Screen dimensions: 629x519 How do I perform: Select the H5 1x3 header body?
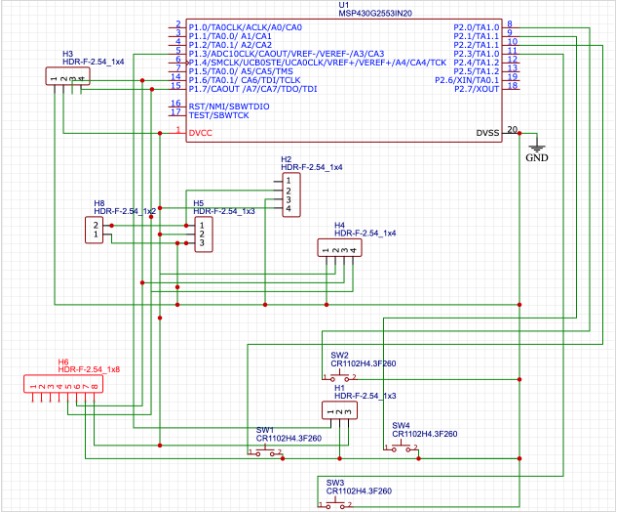point(201,234)
